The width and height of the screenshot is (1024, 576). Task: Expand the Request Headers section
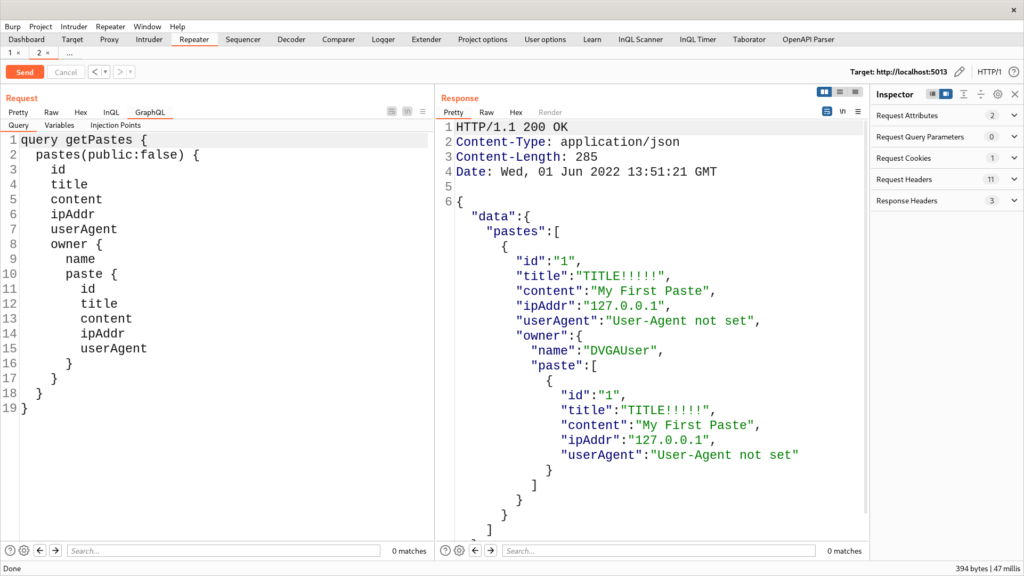(1014, 179)
